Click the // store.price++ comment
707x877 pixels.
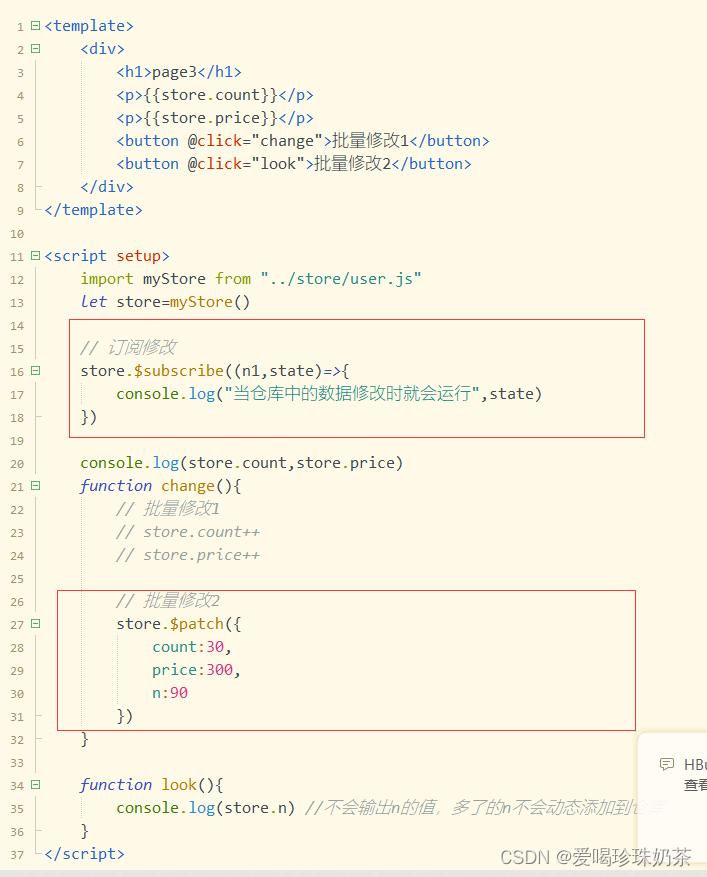188,555
